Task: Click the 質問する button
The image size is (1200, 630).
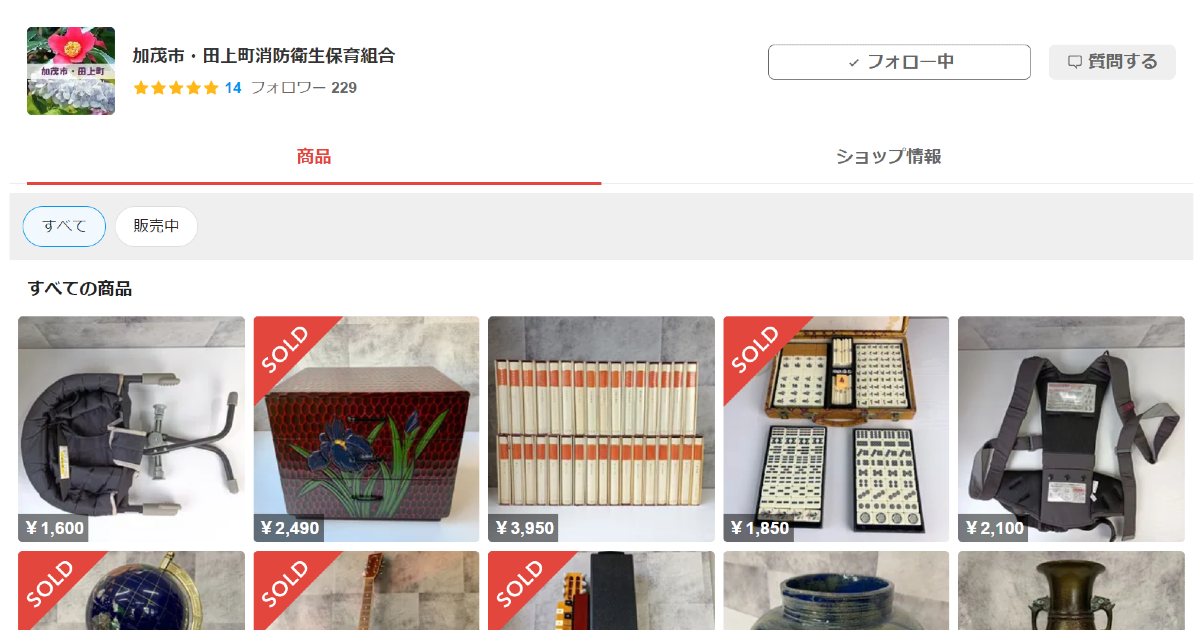Action: (x=1112, y=62)
